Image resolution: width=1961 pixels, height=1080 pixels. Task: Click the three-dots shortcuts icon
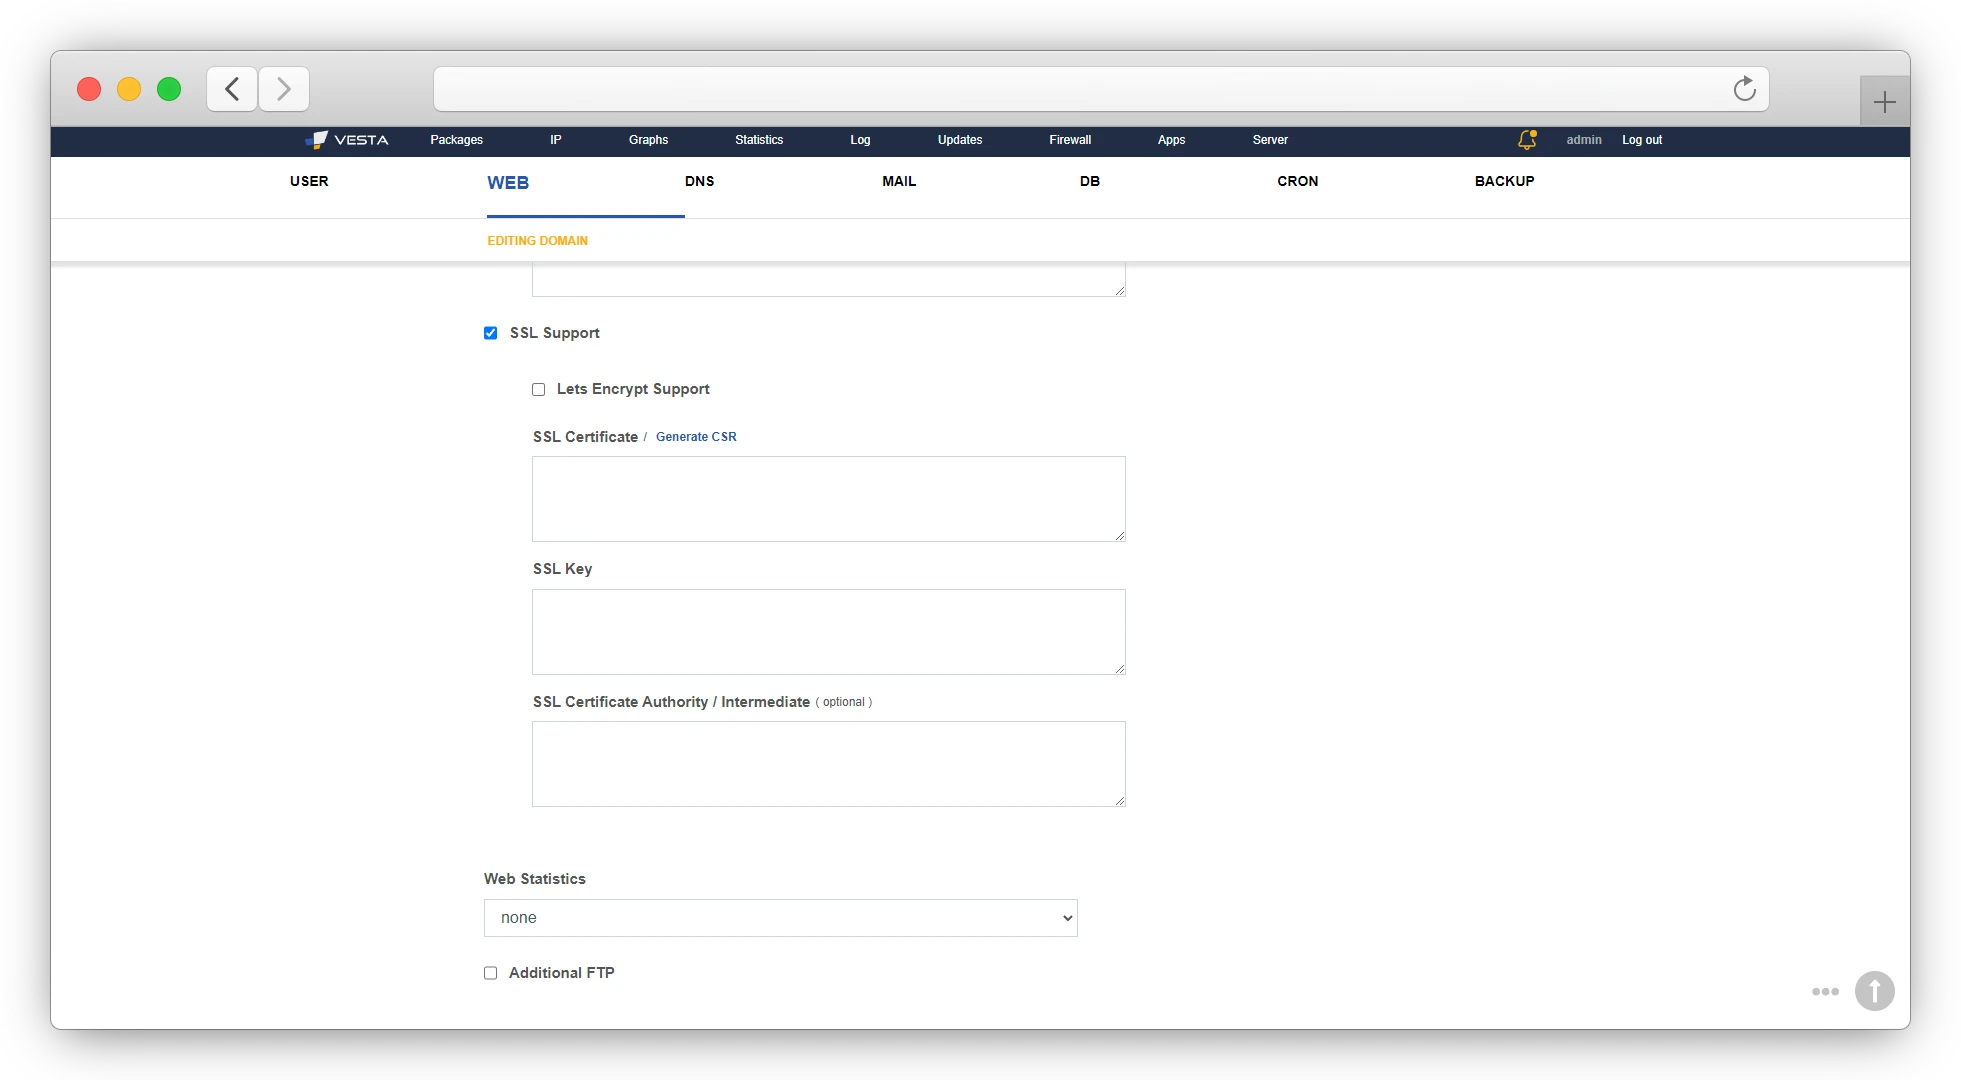pos(1825,991)
